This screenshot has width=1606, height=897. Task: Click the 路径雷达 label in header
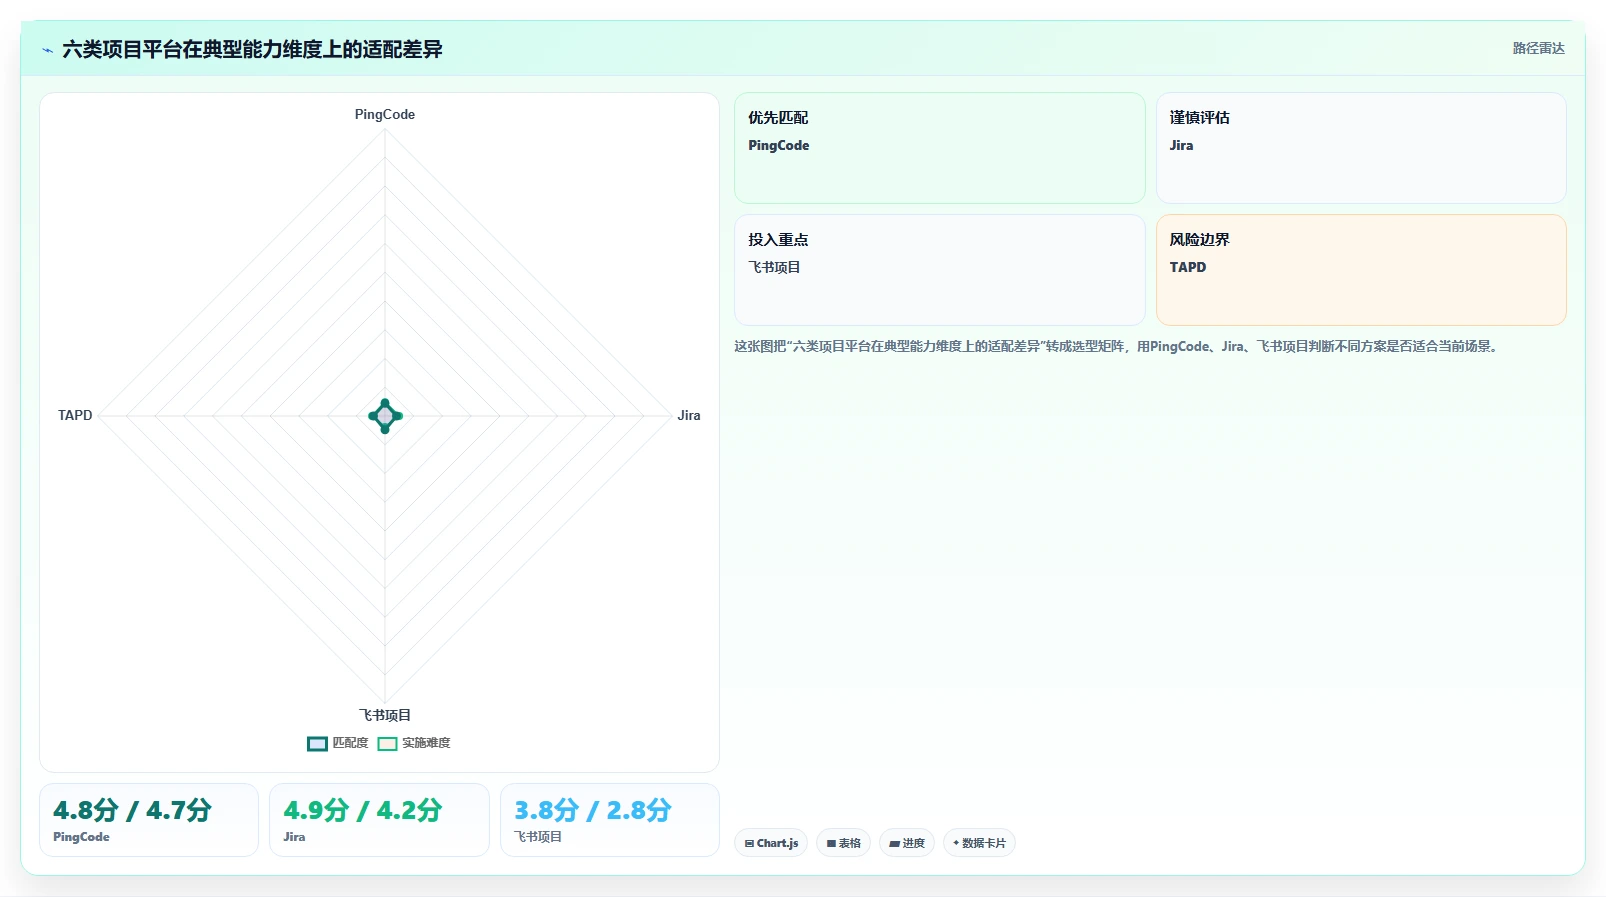pyautogui.click(x=1538, y=48)
